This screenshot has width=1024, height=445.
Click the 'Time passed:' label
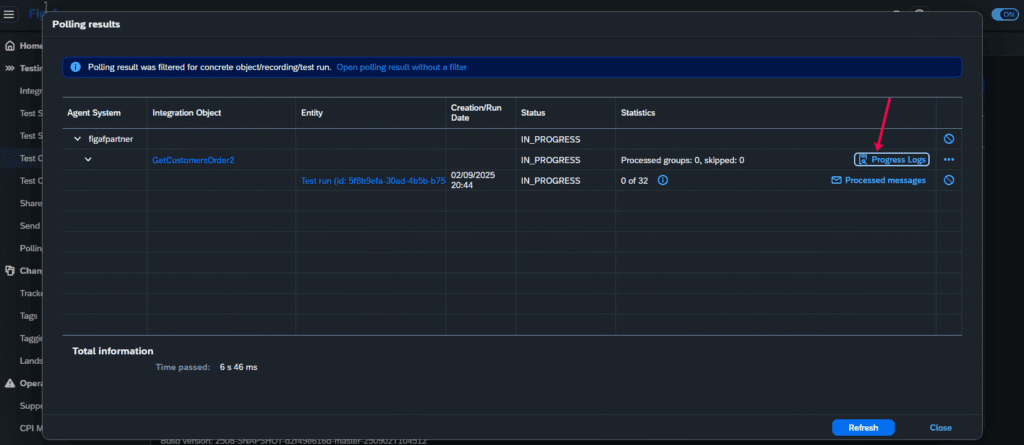(x=183, y=367)
